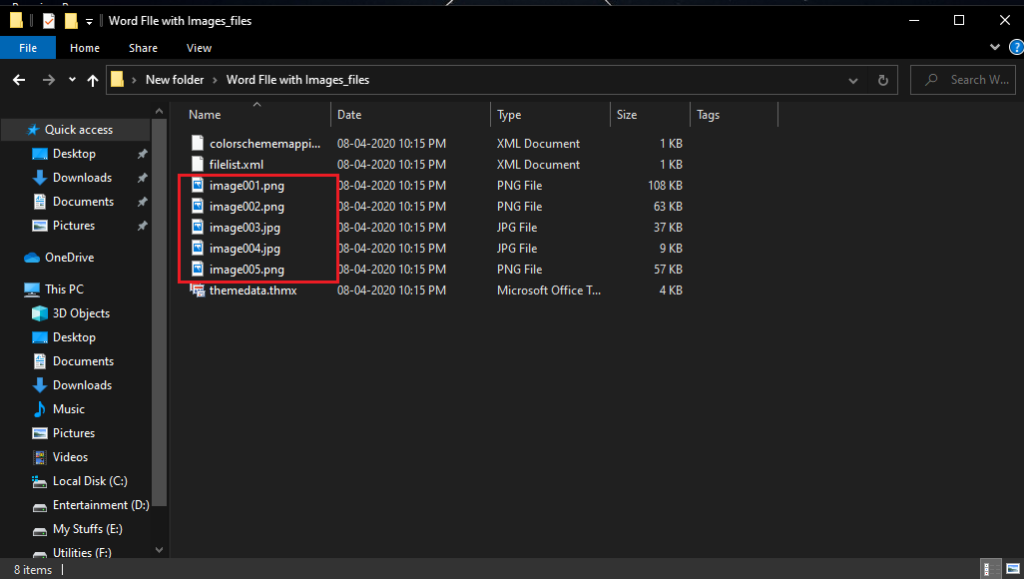Viewport: 1024px width, 579px height.
Task: Open the File menu
Action: [27, 47]
